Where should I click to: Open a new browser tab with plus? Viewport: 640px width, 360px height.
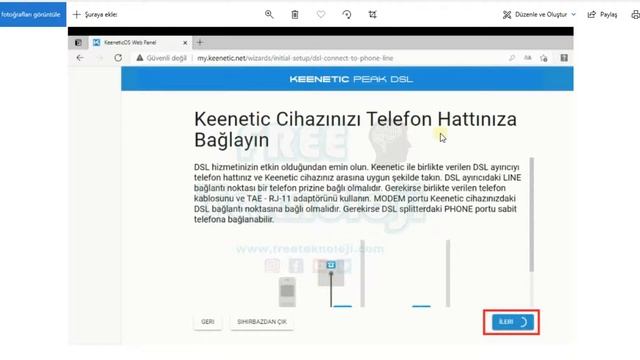[200, 42]
